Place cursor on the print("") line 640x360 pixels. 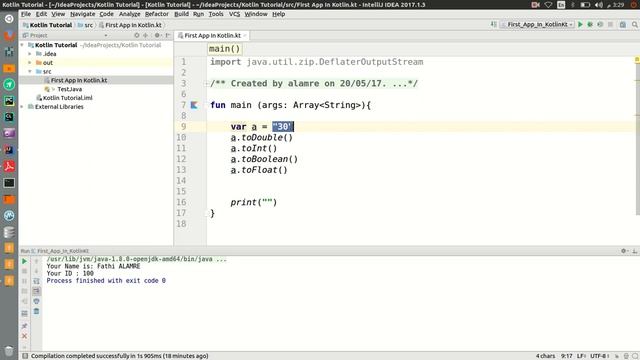pyautogui.click(x=253, y=202)
